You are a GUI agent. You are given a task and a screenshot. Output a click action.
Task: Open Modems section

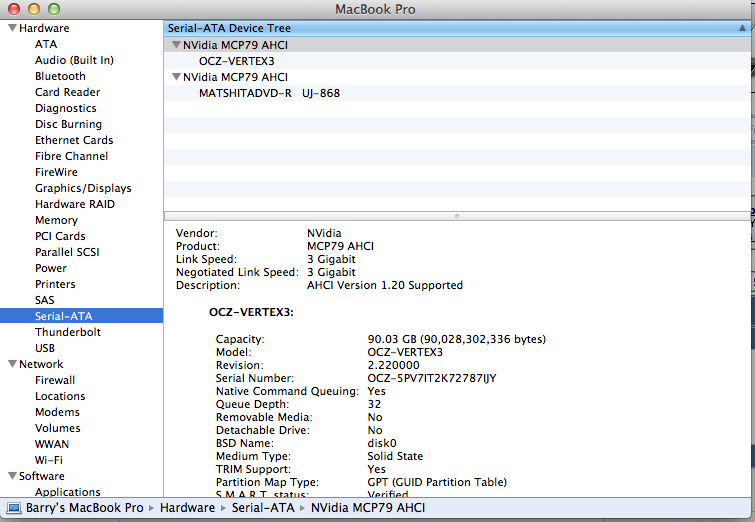[x=57, y=412]
